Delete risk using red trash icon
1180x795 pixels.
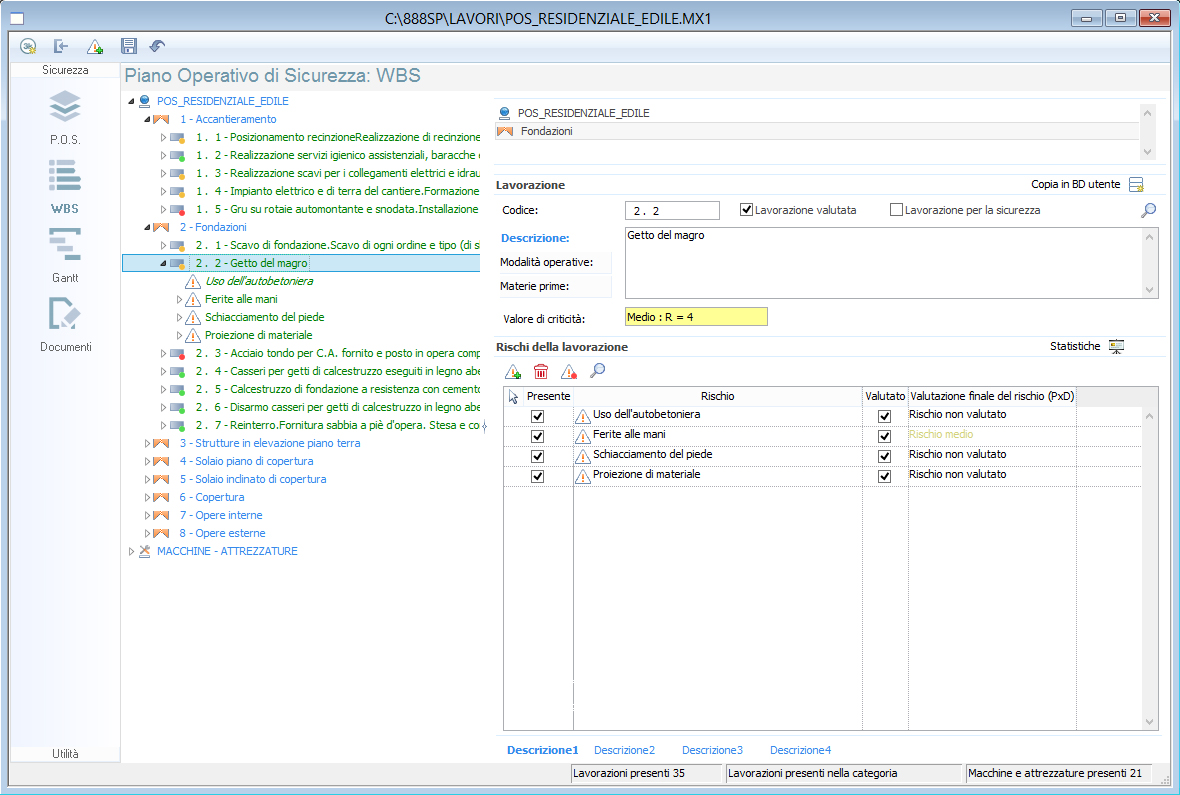coord(540,371)
